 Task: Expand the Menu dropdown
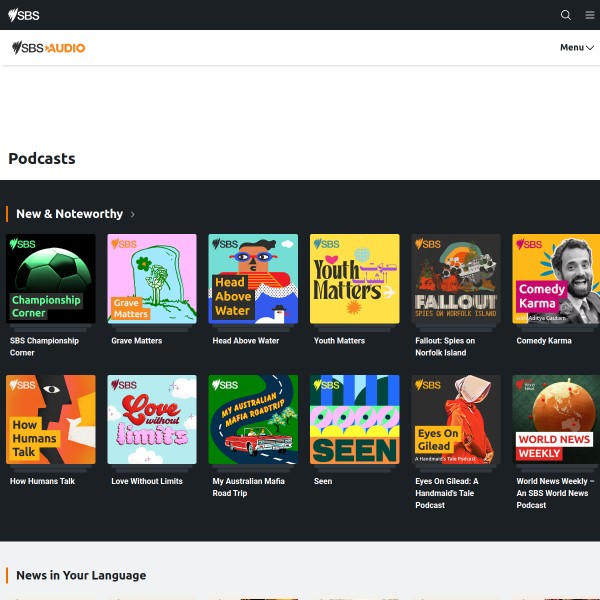[x=577, y=47]
